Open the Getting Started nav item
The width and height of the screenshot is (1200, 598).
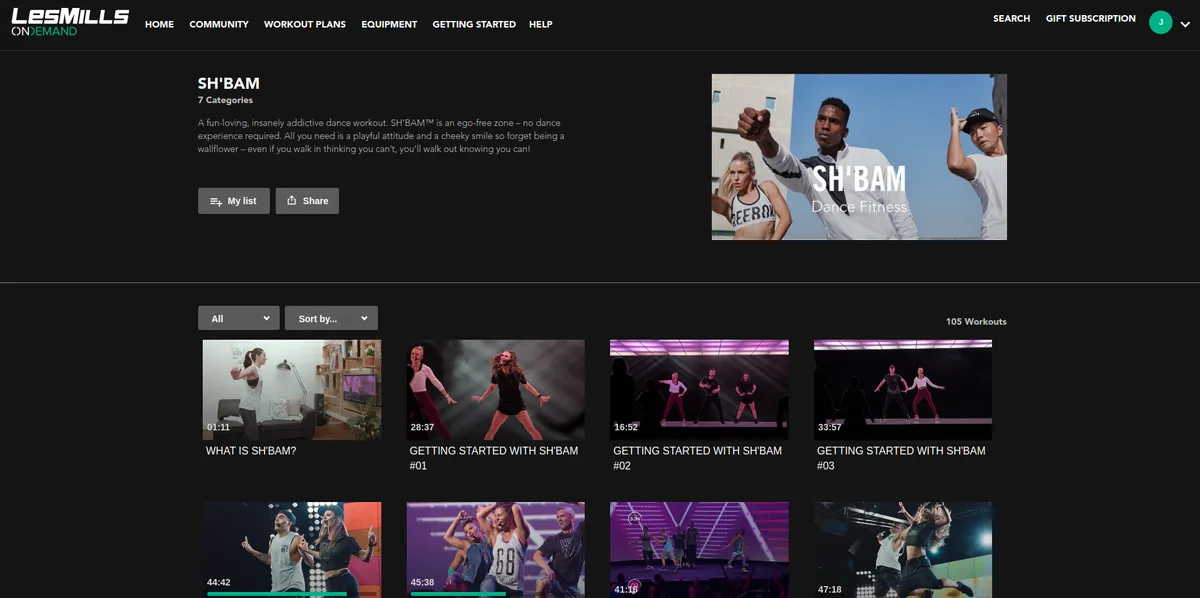tap(474, 24)
